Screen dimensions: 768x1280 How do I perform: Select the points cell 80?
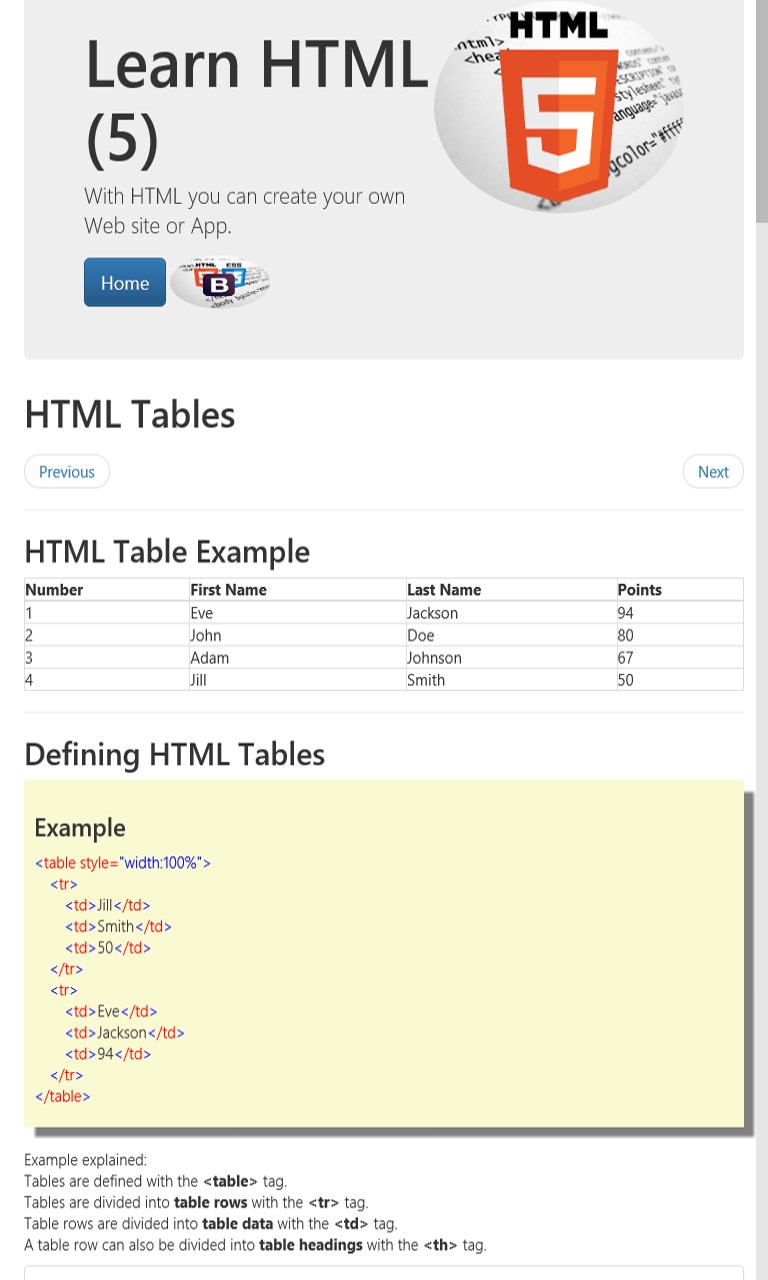[680, 635]
